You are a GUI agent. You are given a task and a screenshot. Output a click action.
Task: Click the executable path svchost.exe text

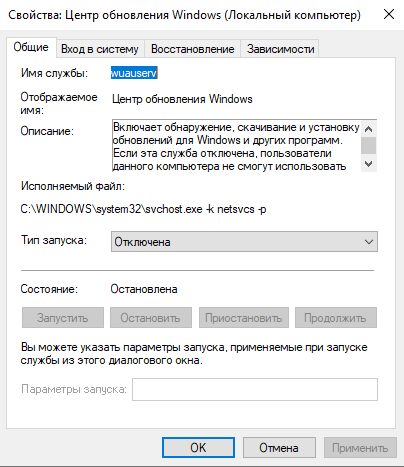click(143, 209)
